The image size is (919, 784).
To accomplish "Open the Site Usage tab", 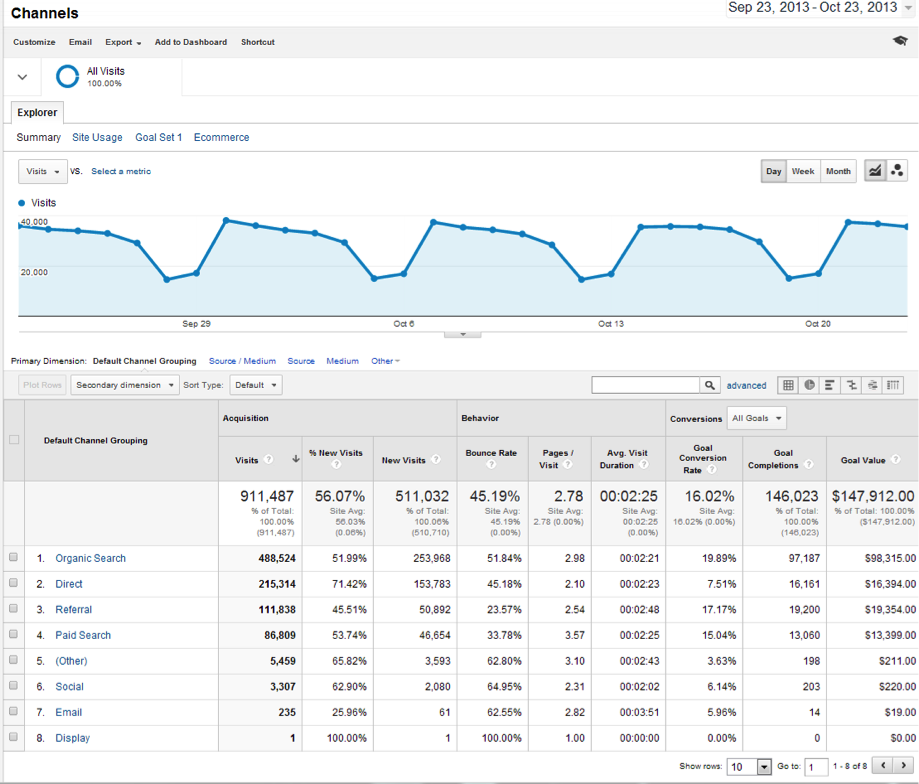I will click(97, 137).
